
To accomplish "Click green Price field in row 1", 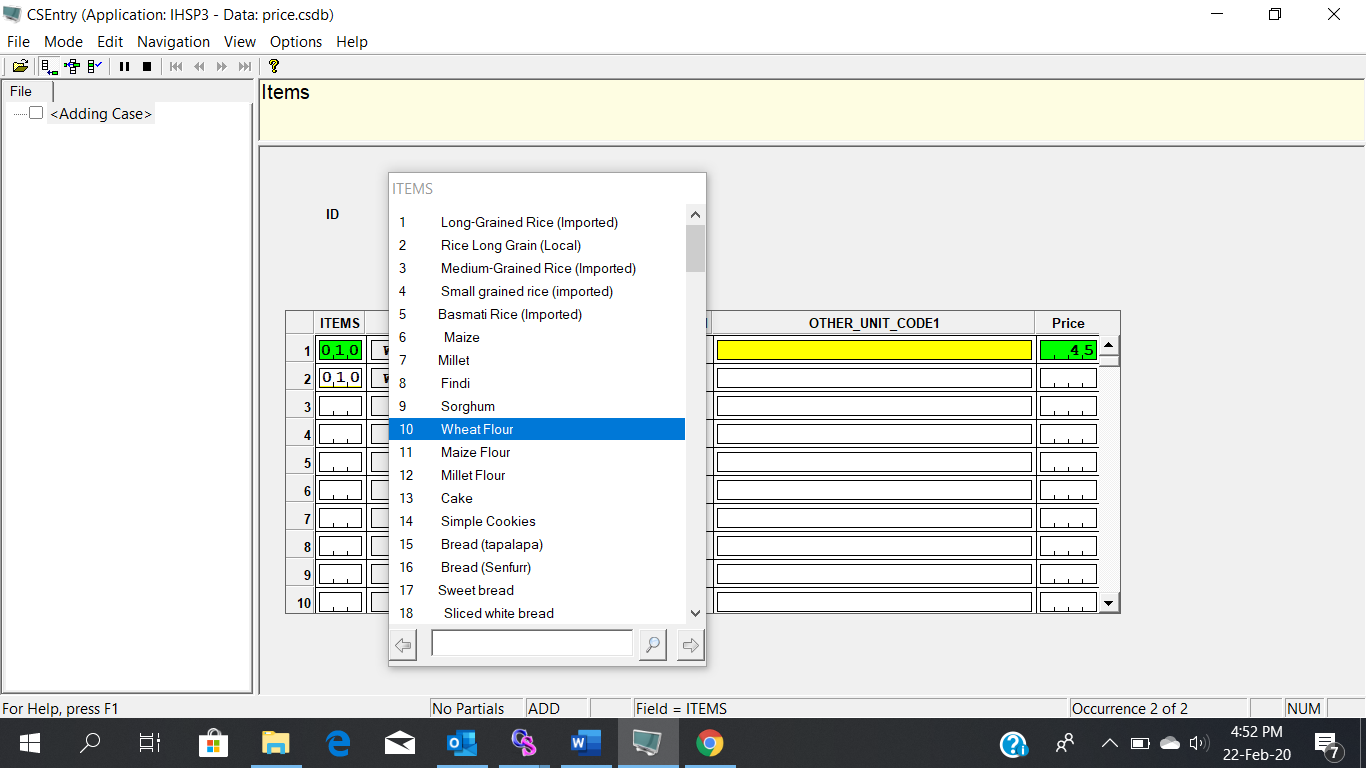I will pos(1068,350).
